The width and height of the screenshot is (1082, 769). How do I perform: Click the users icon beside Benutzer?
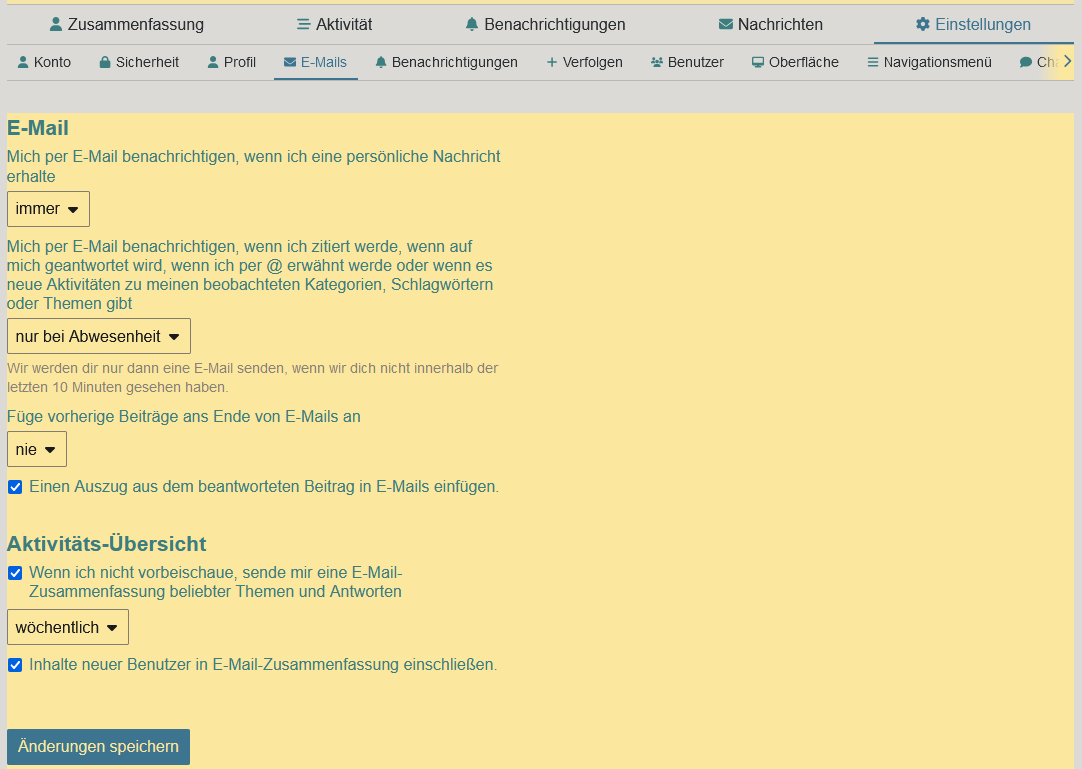pyautogui.click(x=657, y=62)
